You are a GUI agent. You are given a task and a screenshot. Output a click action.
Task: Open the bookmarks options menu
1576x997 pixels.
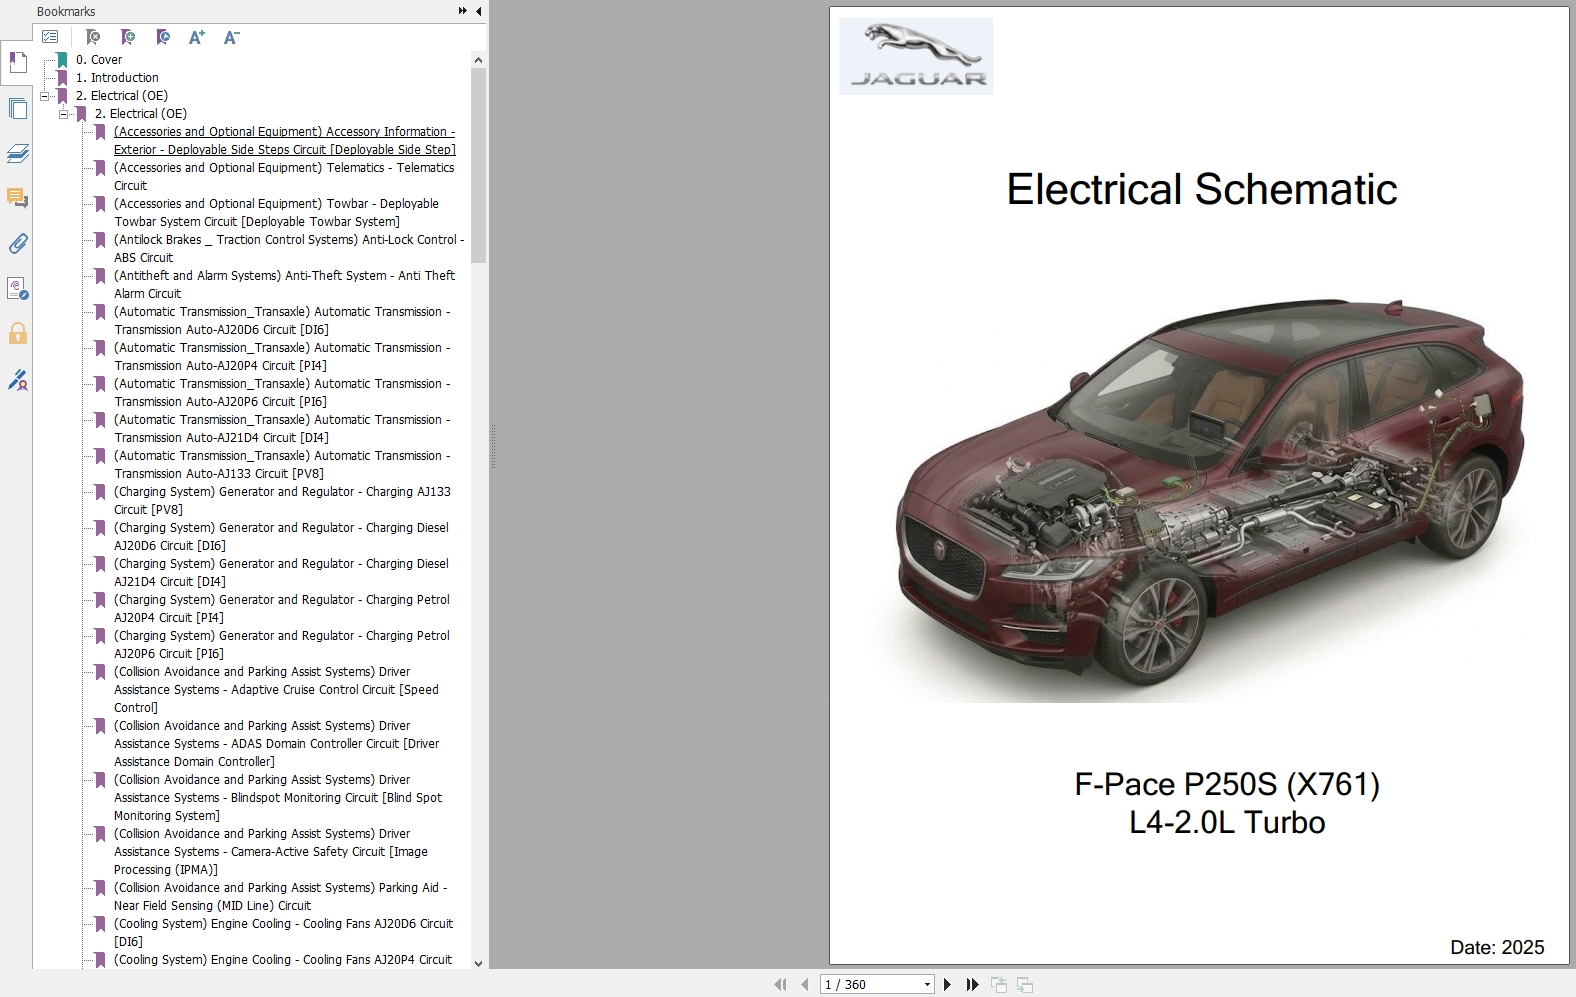point(50,37)
